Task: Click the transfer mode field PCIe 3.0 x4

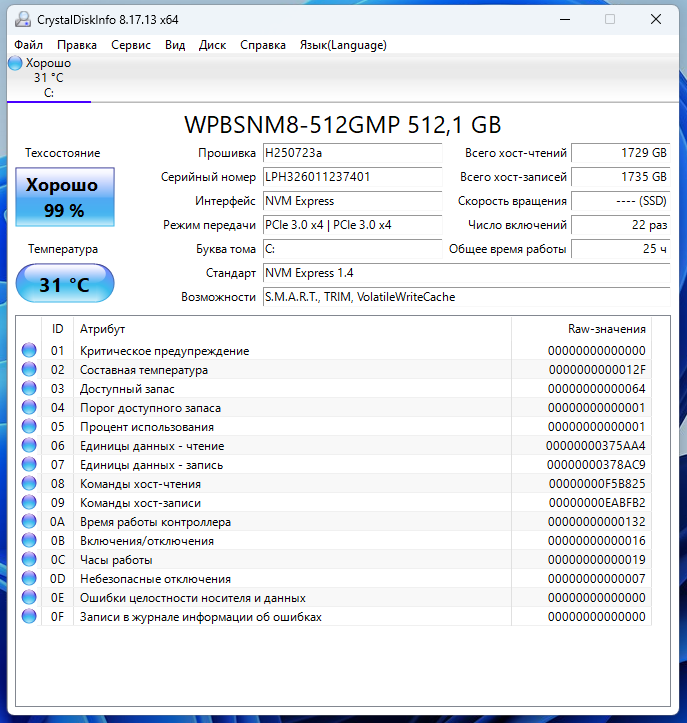Action: pyautogui.click(x=352, y=225)
